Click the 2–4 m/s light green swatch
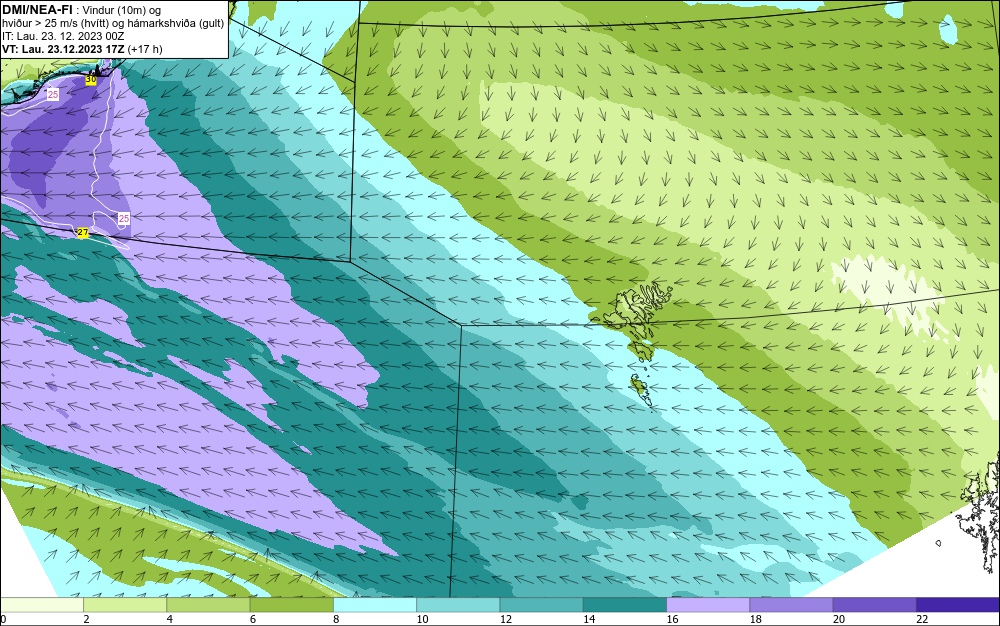 [125, 605]
